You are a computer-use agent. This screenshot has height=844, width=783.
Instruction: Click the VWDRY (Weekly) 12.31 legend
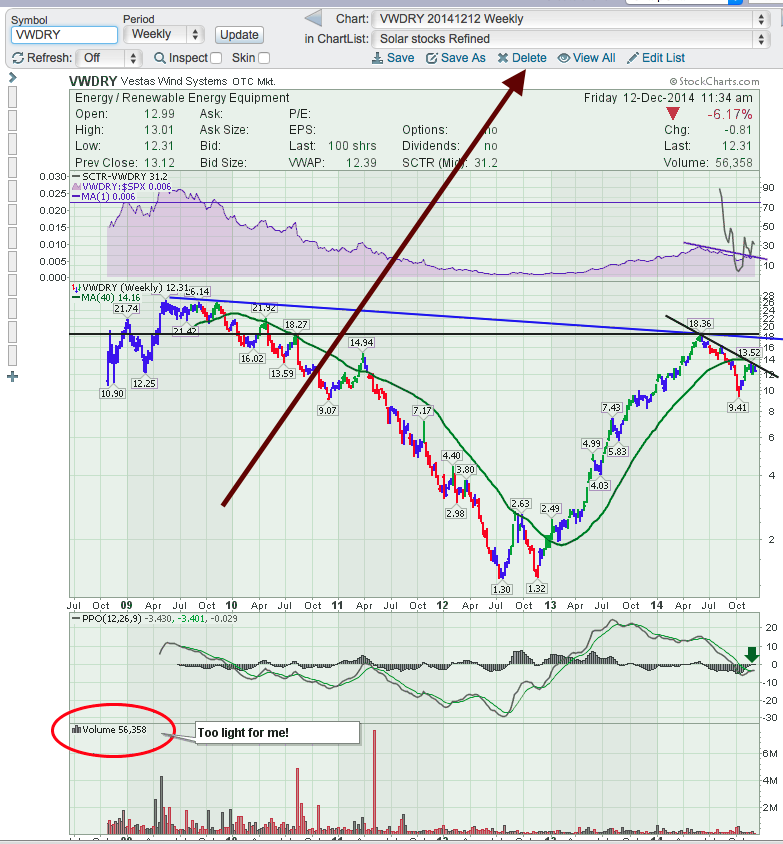pos(129,288)
